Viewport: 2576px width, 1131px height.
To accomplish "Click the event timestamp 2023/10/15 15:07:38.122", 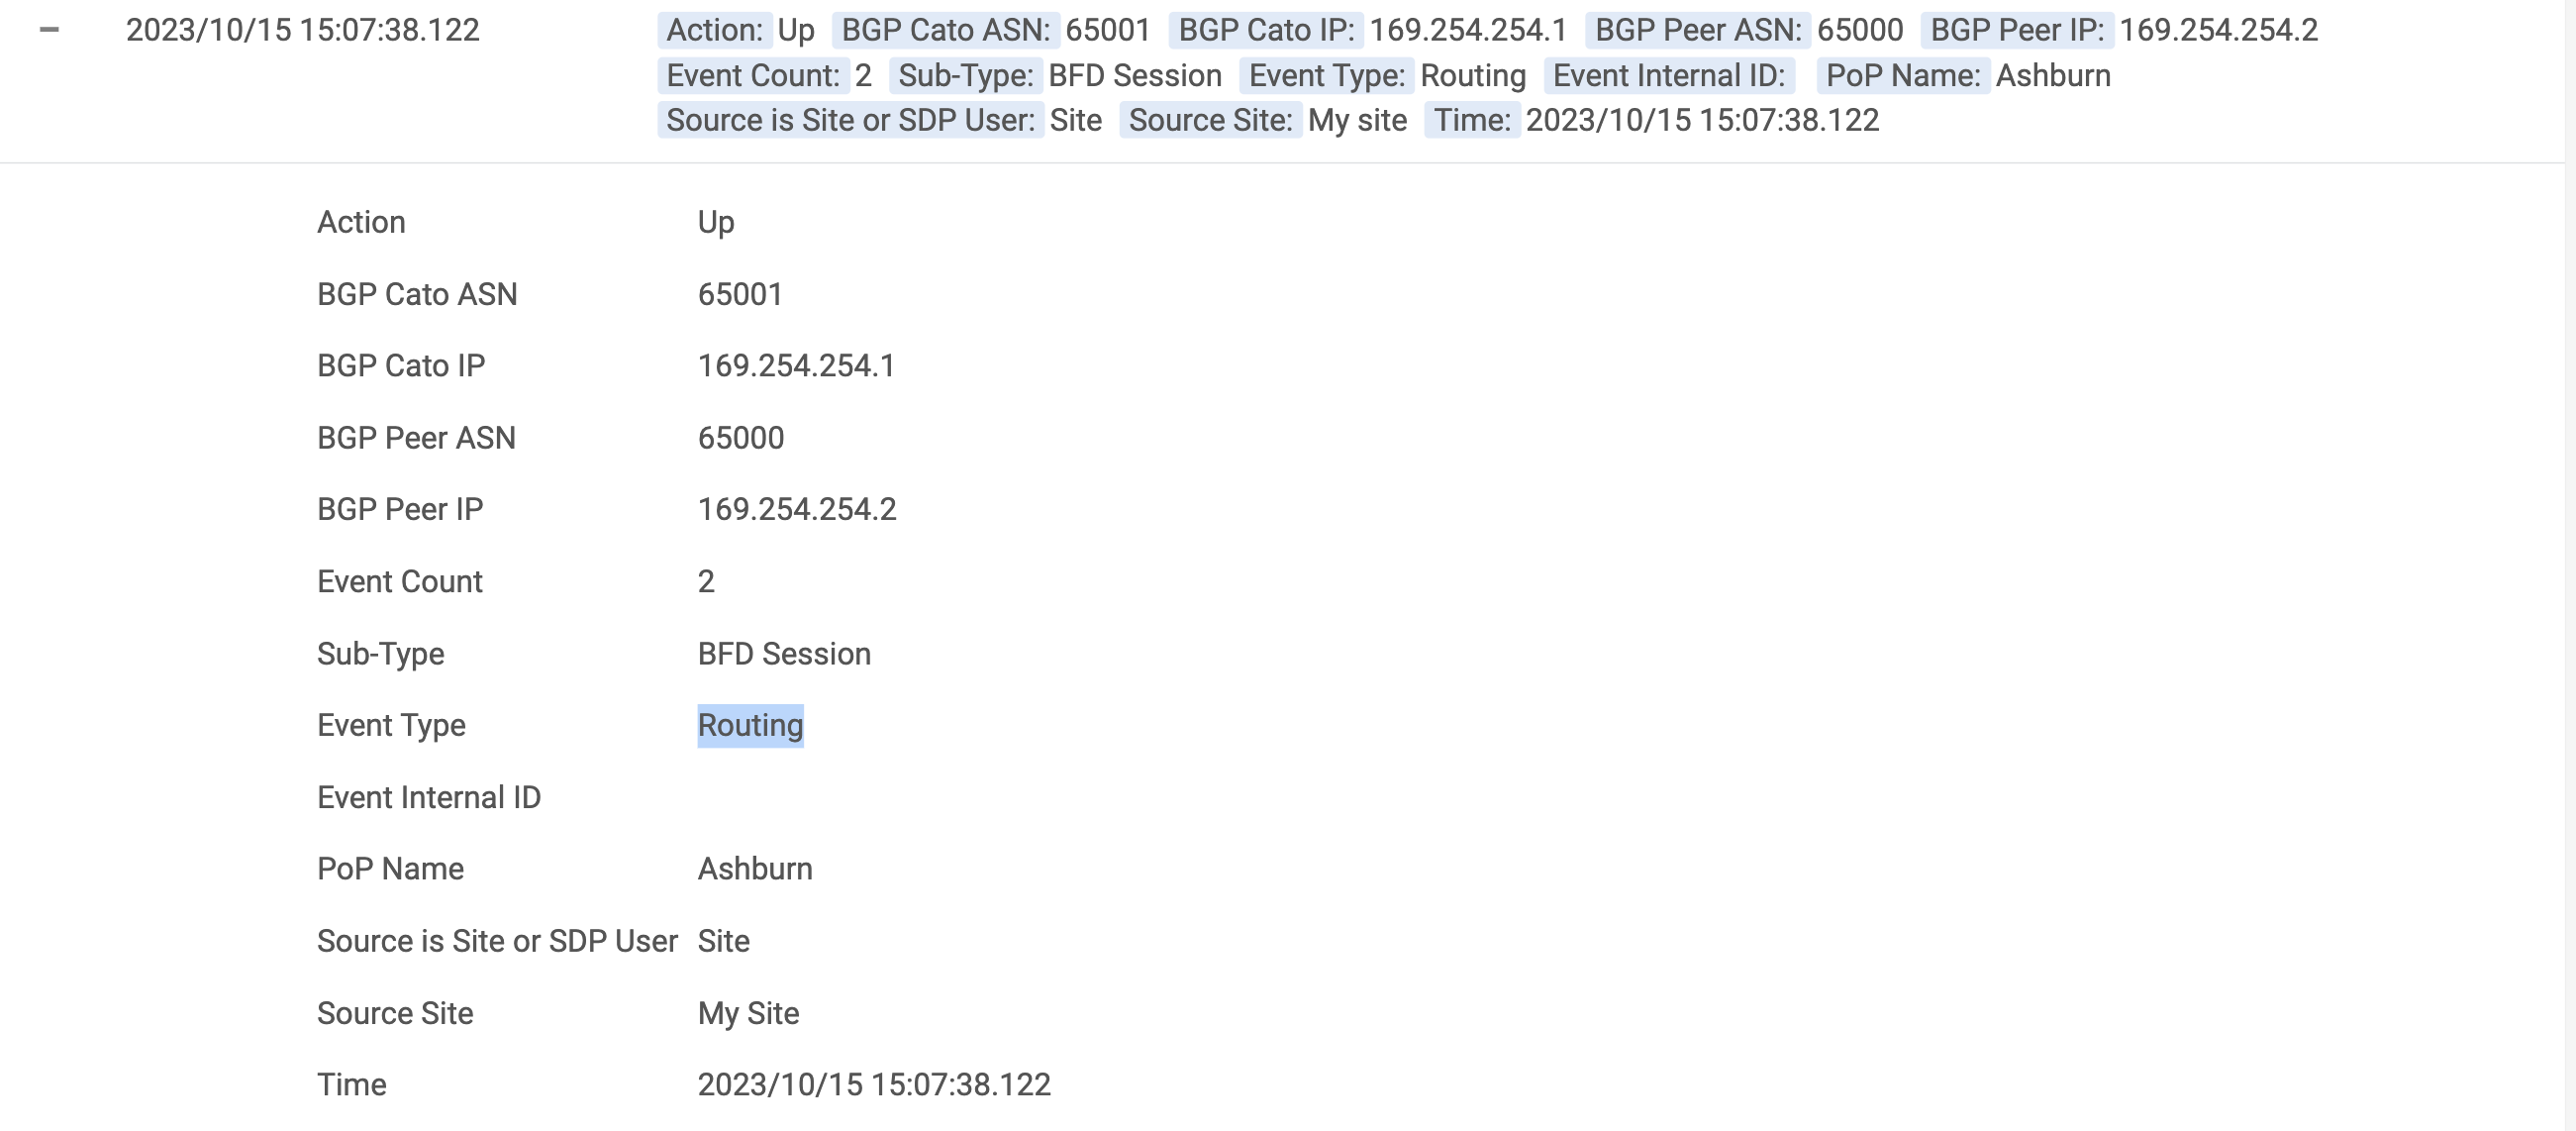I will coord(302,30).
